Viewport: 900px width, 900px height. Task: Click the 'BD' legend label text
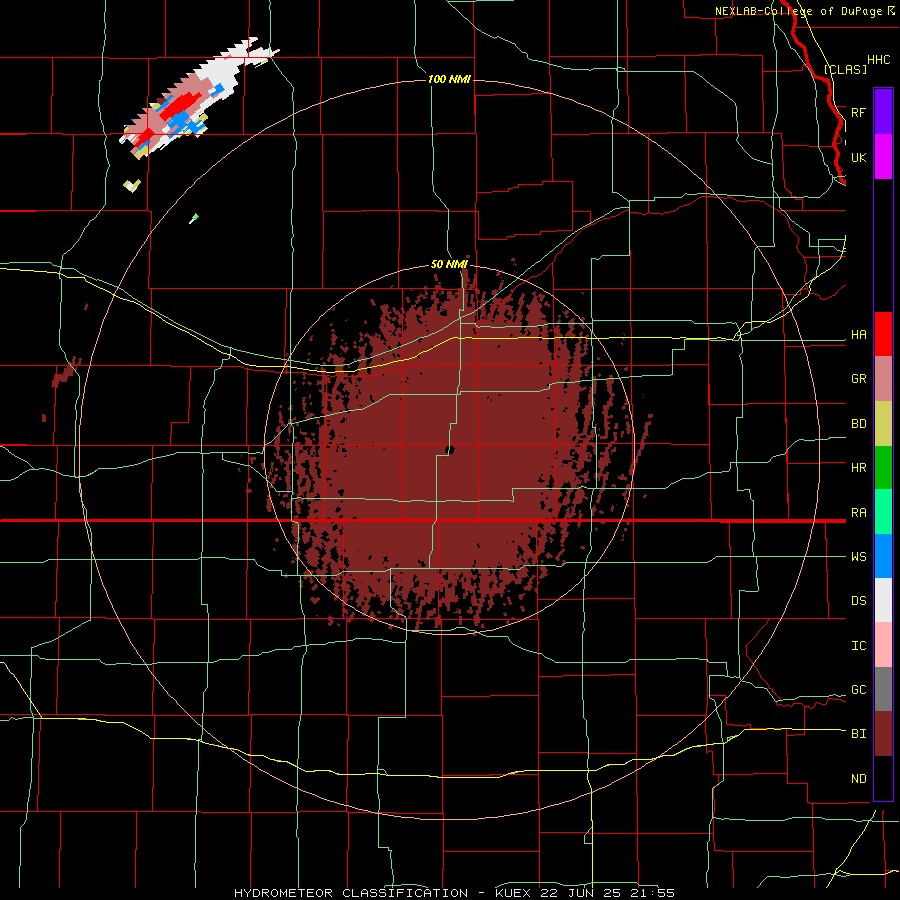pyautogui.click(x=859, y=424)
